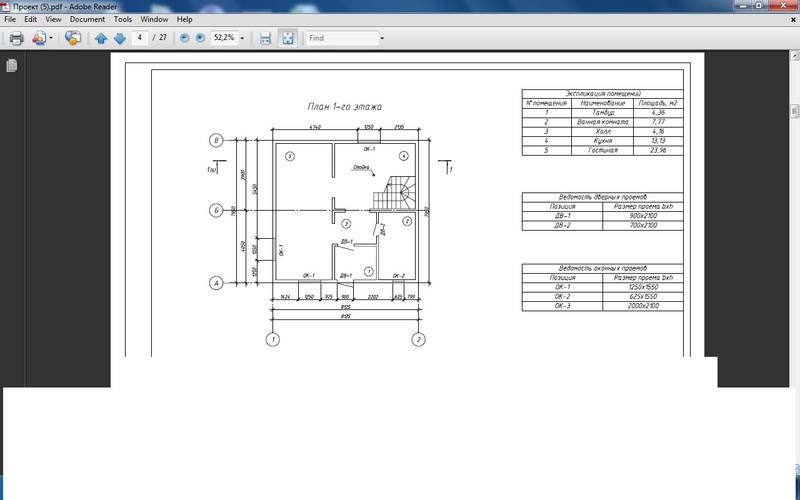Go to next page with down arrow
Screen dimensions: 800x500
pyautogui.click(x=119, y=38)
